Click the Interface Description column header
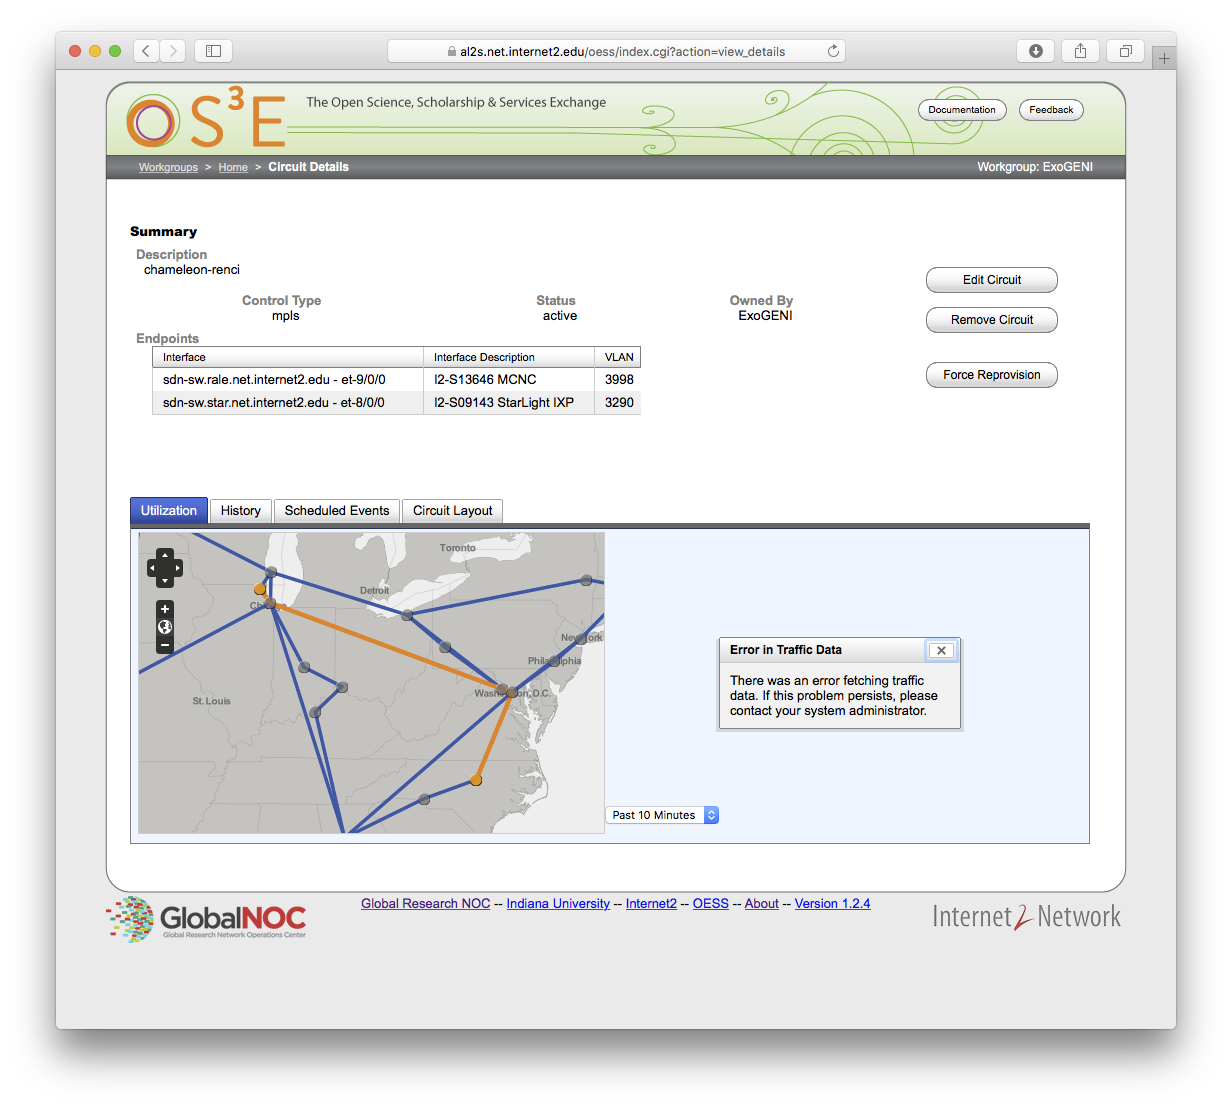 pos(509,357)
